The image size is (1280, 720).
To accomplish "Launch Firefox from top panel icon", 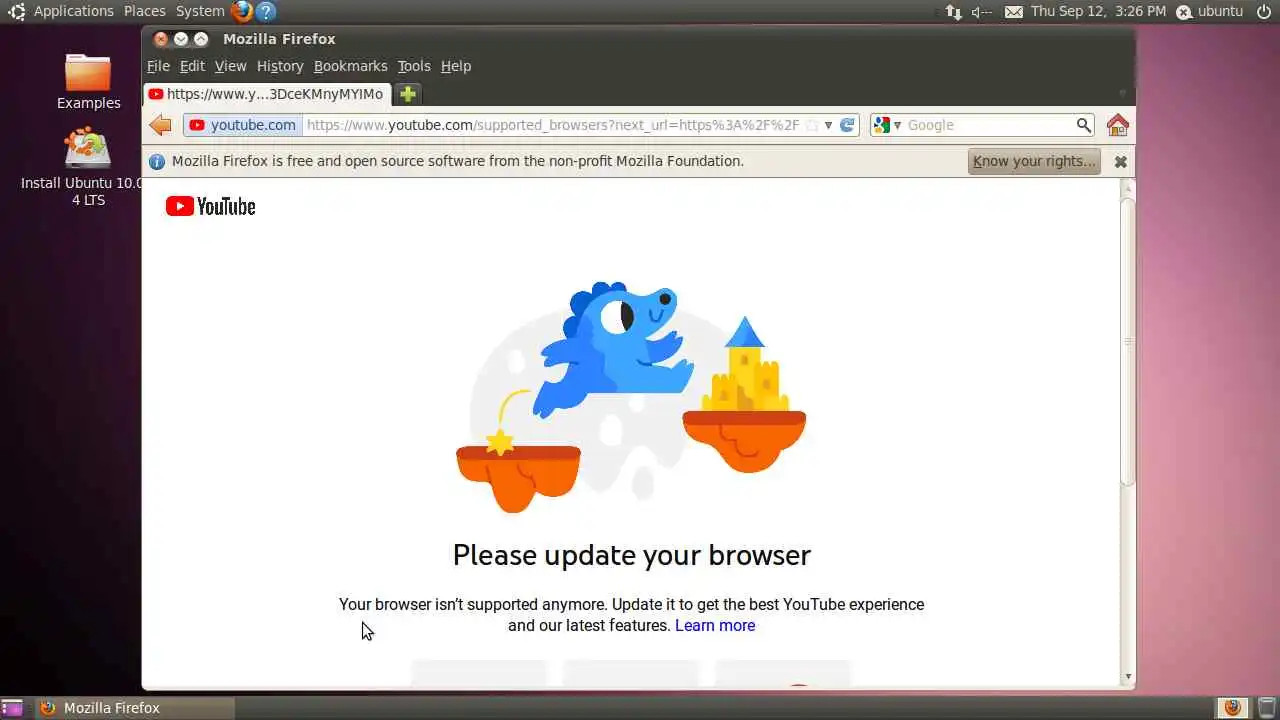I will (x=241, y=11).
